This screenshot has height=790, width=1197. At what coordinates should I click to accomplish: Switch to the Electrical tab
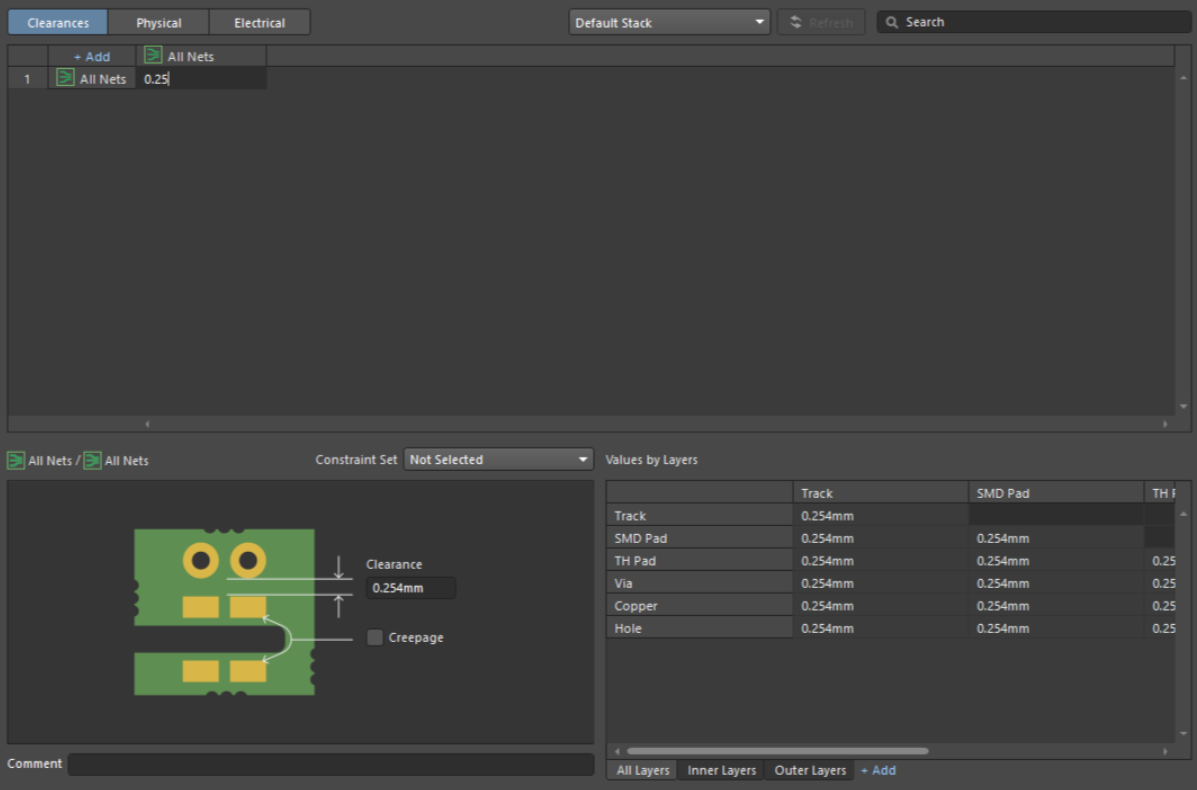(x=259, y=22)
